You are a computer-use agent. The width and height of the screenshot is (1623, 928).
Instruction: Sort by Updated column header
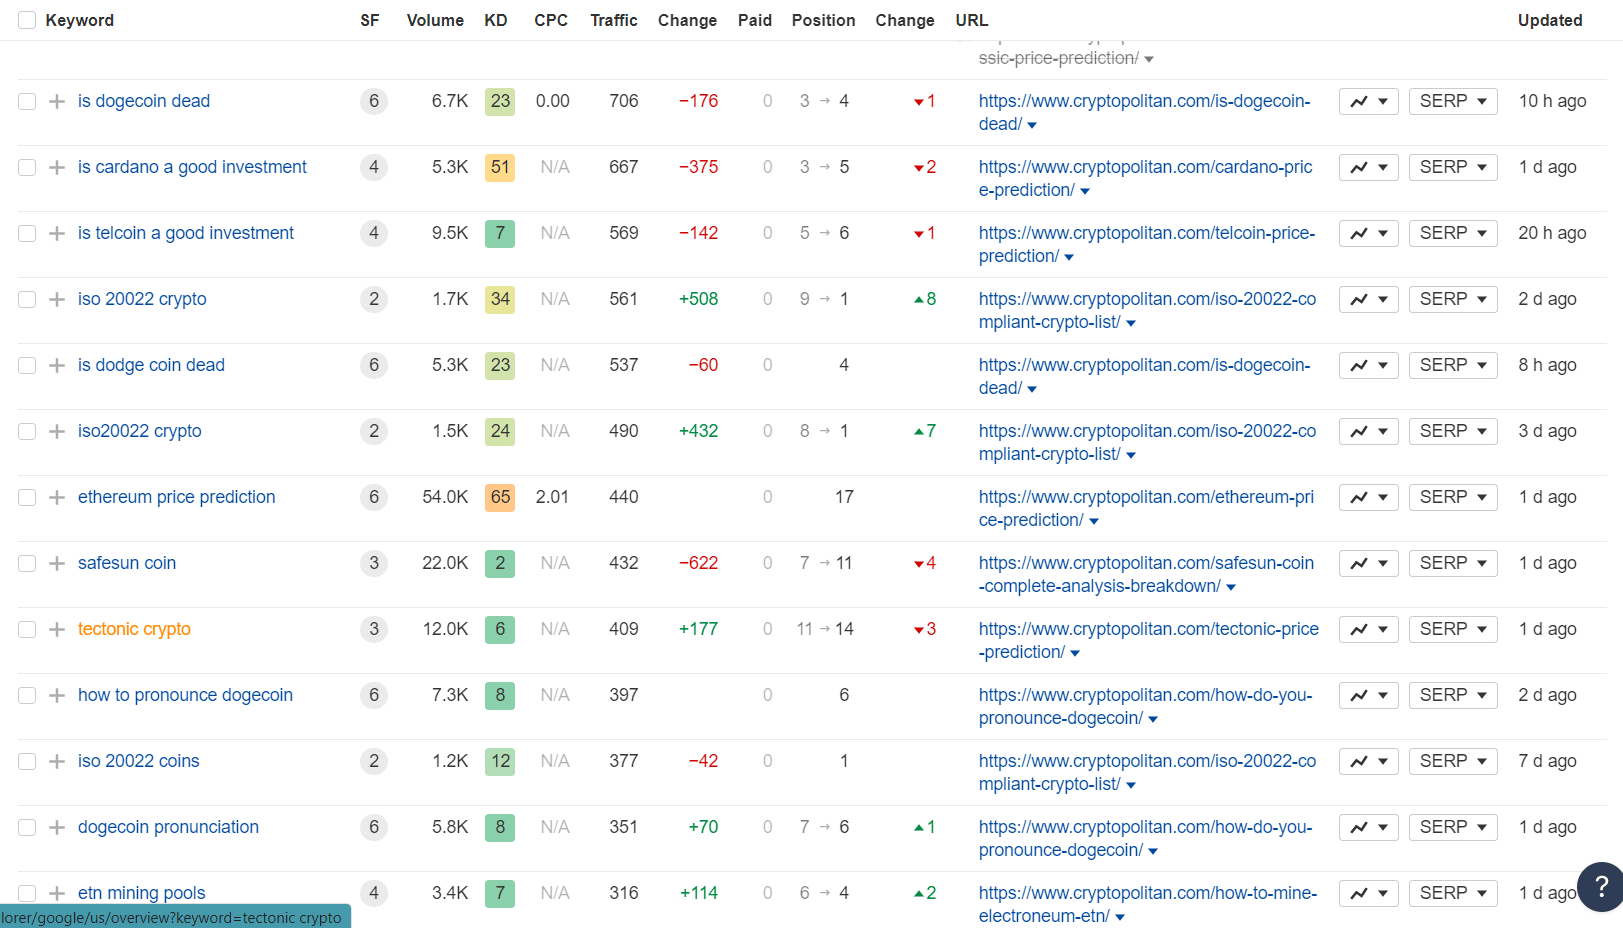click(1550, 20)
